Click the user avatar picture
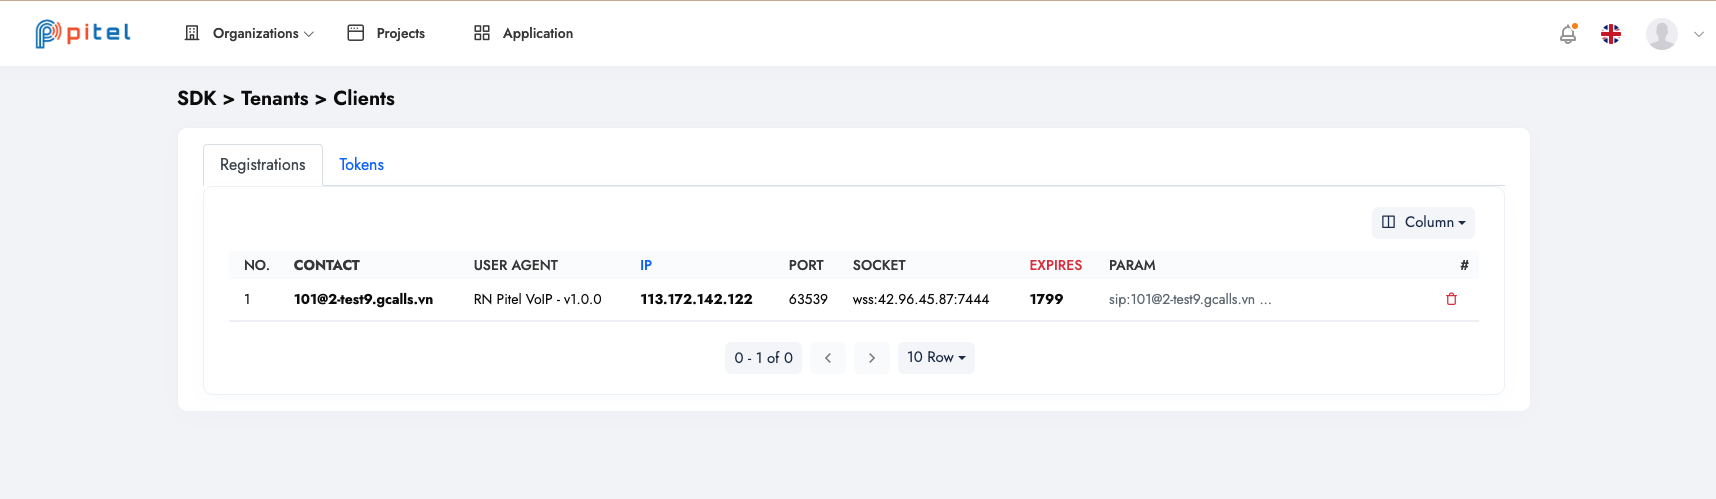Image resolution: width=1716 pixels, height=499 pixels. [1661, 34]
